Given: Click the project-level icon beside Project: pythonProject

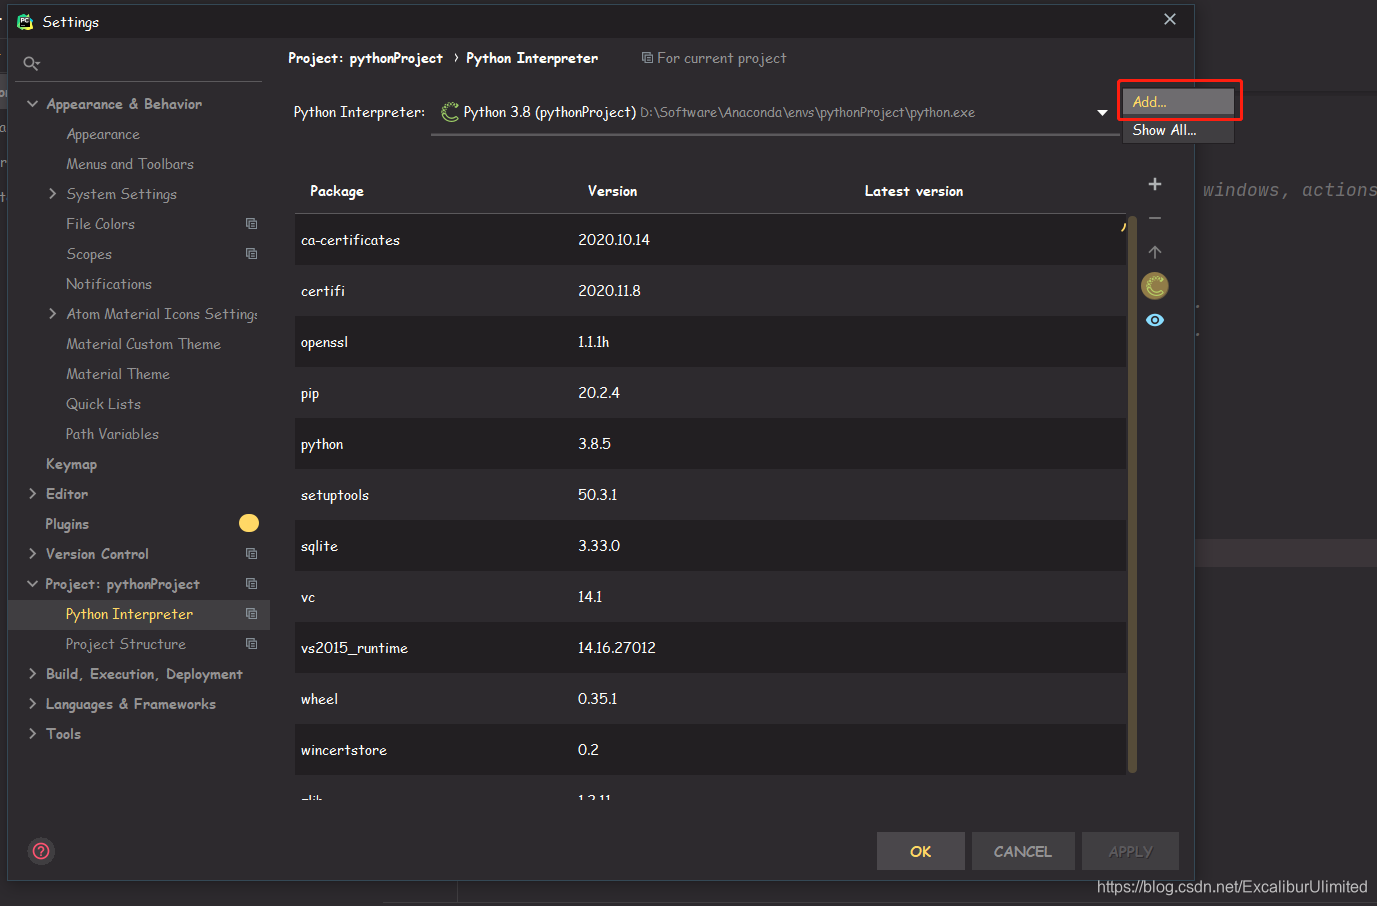Looking at the screenshot, I should 252,584.
